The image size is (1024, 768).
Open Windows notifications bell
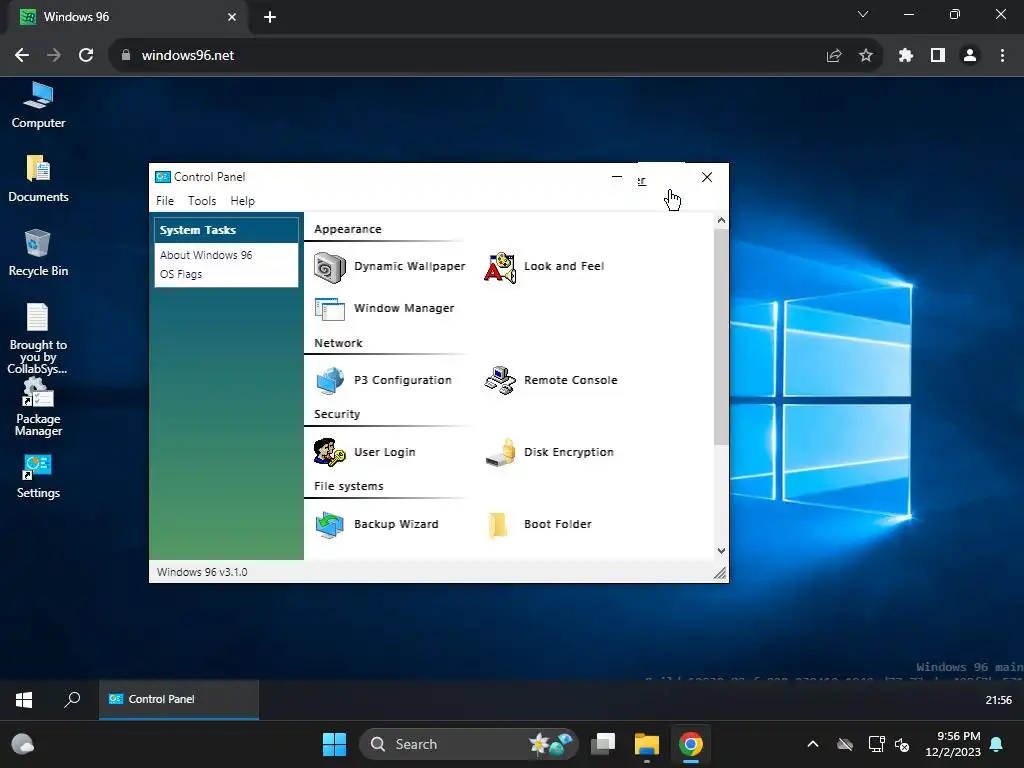997,744
